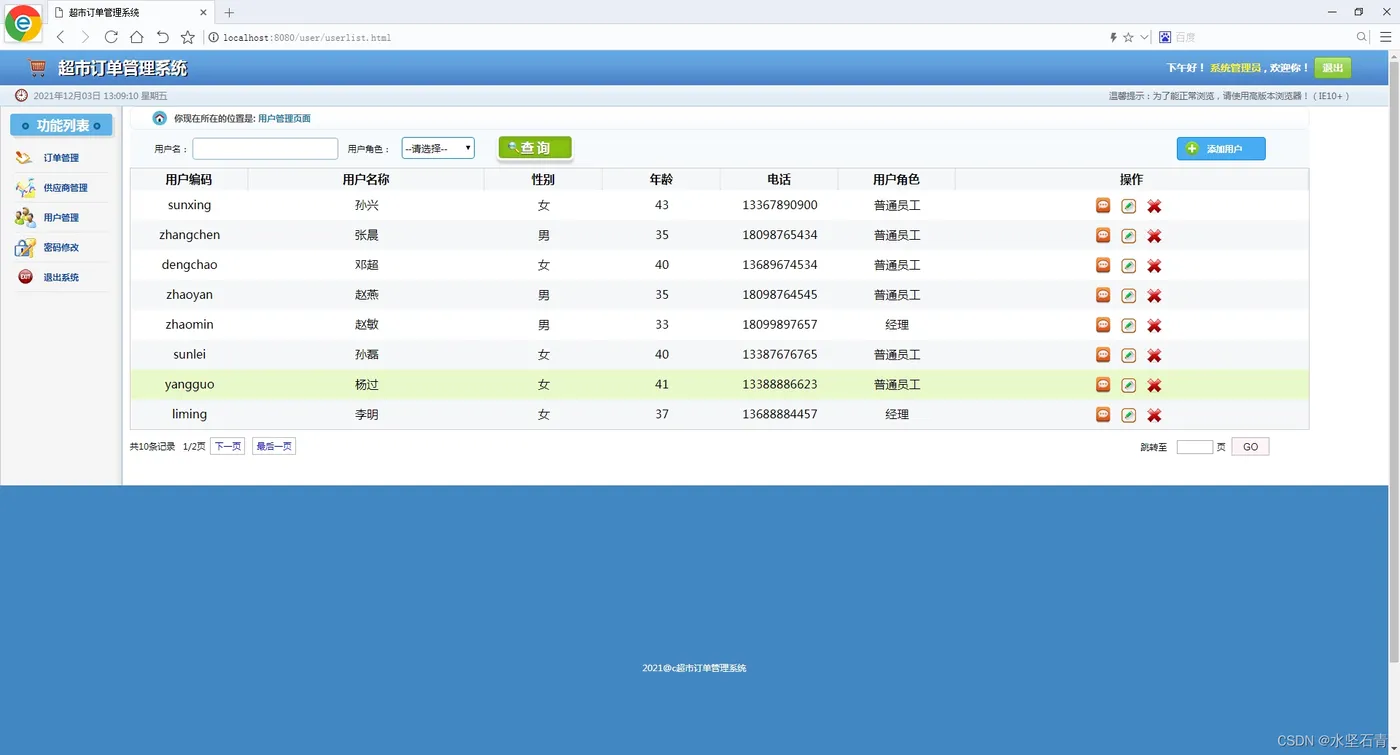Image resolution: width=1400 pixels, height=755 pixels.
Task: Edit icon in yangguo row
Action: [x=1128, y=386]
